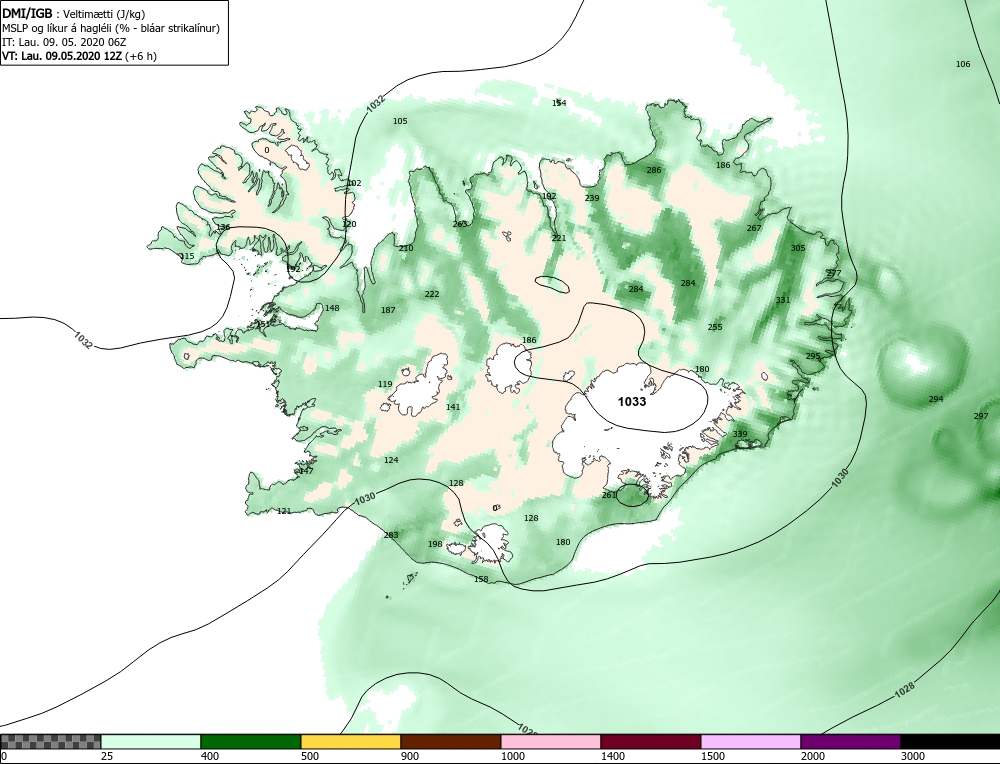Click the 141 map value
1000x764 pixels.
tap(453, 408)
